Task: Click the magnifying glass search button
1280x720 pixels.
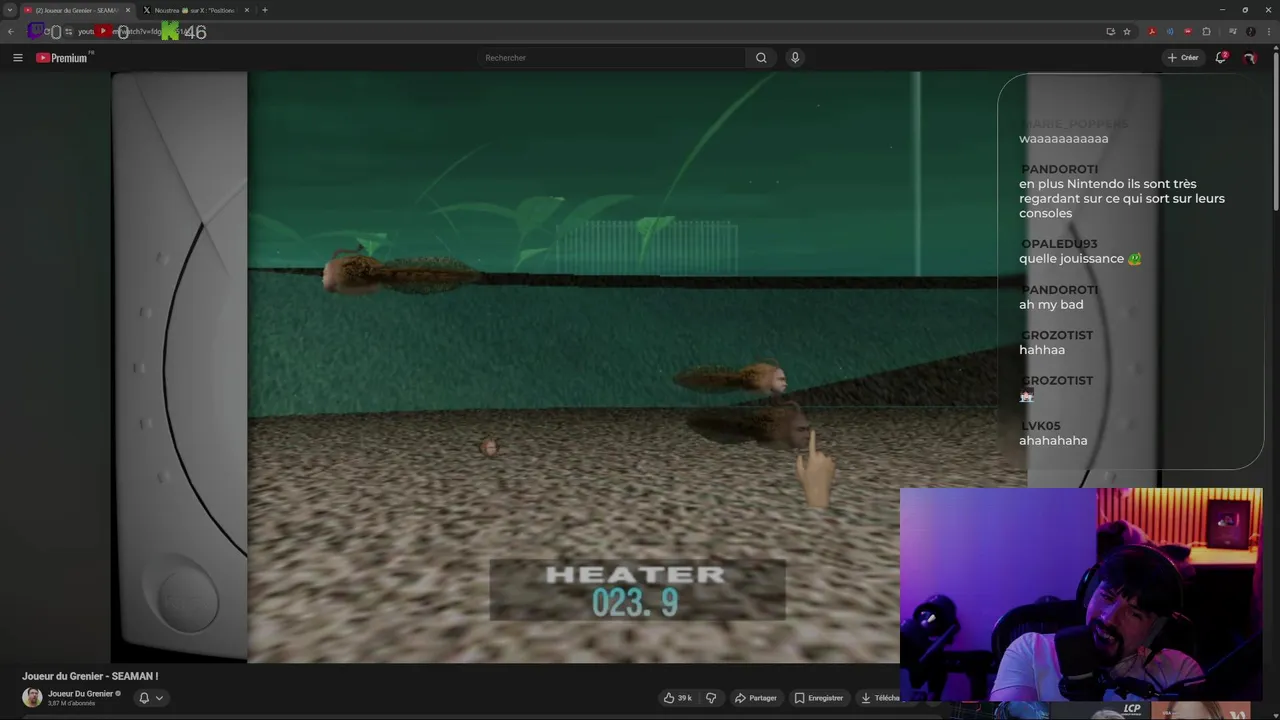Action: click(x=761, y=58)
